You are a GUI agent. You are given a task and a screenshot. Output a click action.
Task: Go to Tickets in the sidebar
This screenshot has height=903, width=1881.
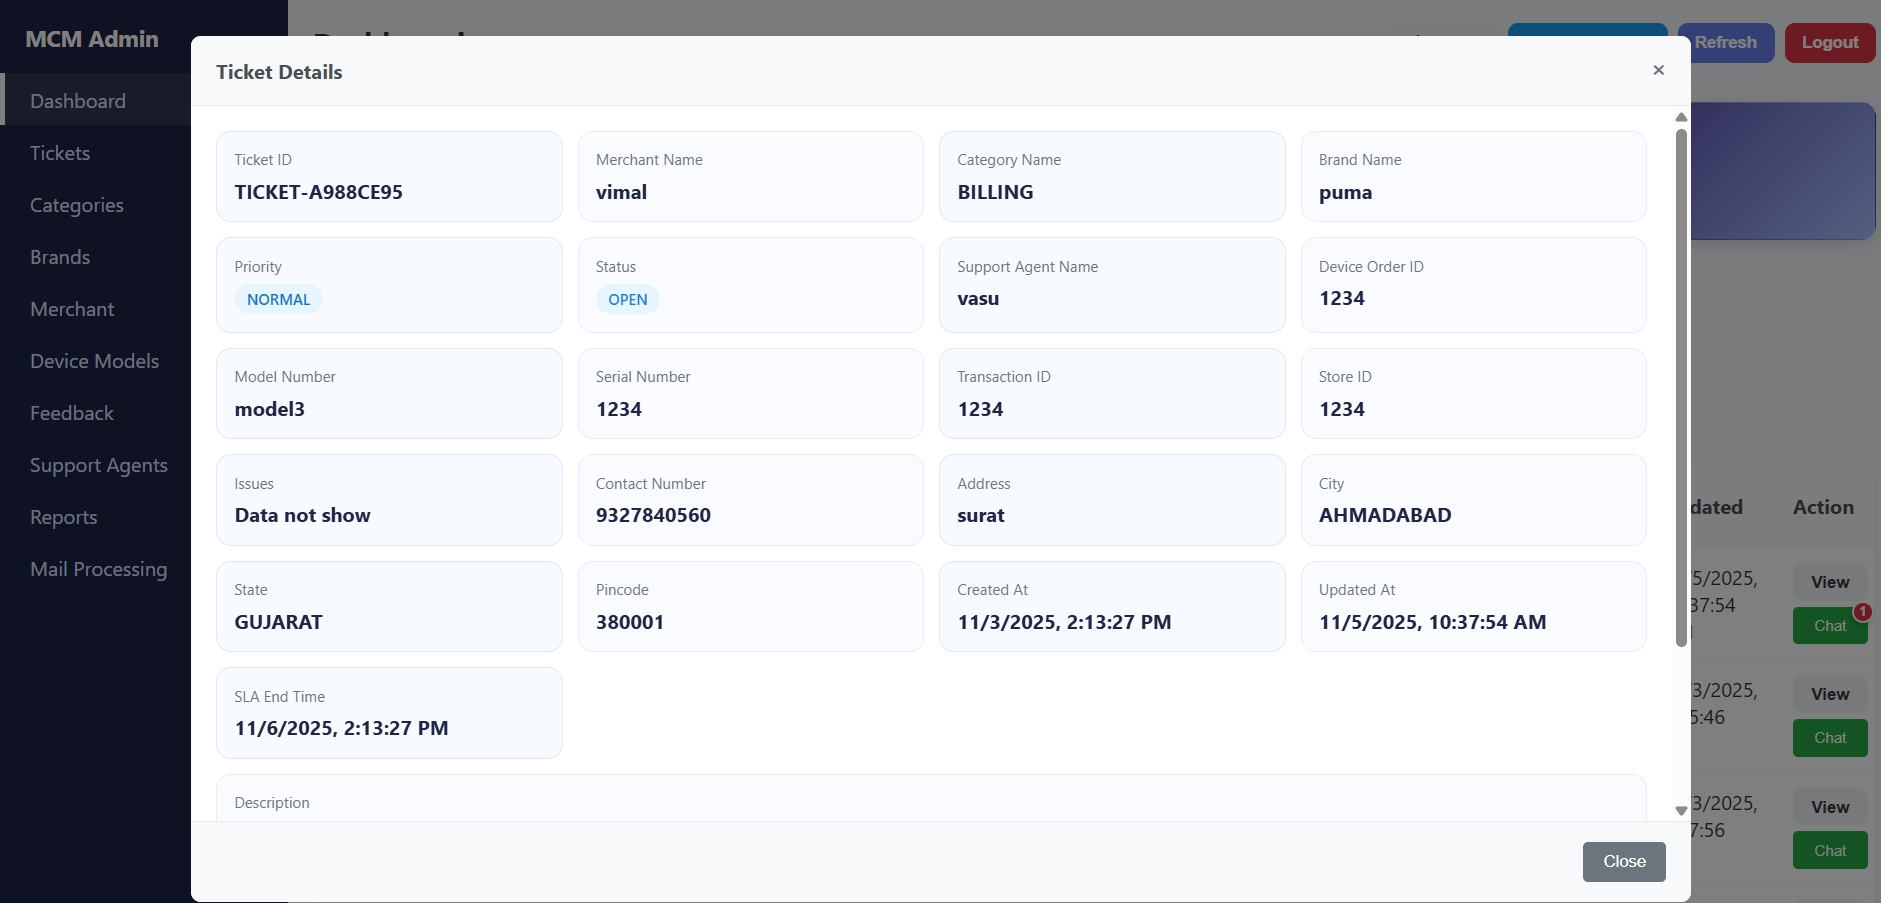60,153
